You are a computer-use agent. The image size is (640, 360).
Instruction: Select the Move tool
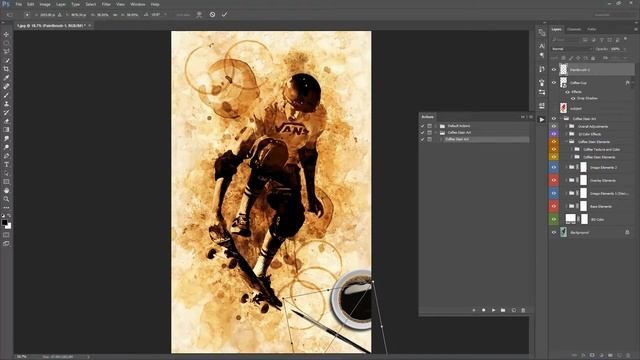(6, 34)
